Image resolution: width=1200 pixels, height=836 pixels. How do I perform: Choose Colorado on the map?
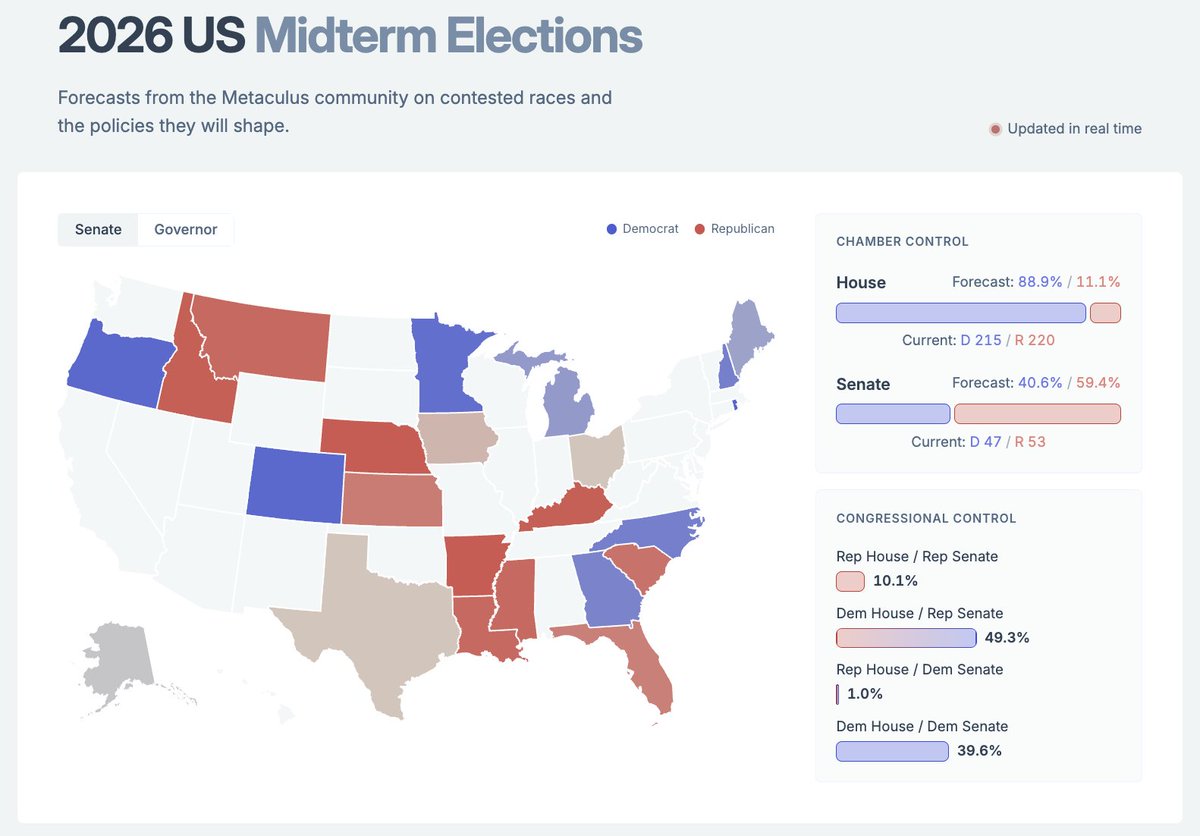[x=295, y=484]
